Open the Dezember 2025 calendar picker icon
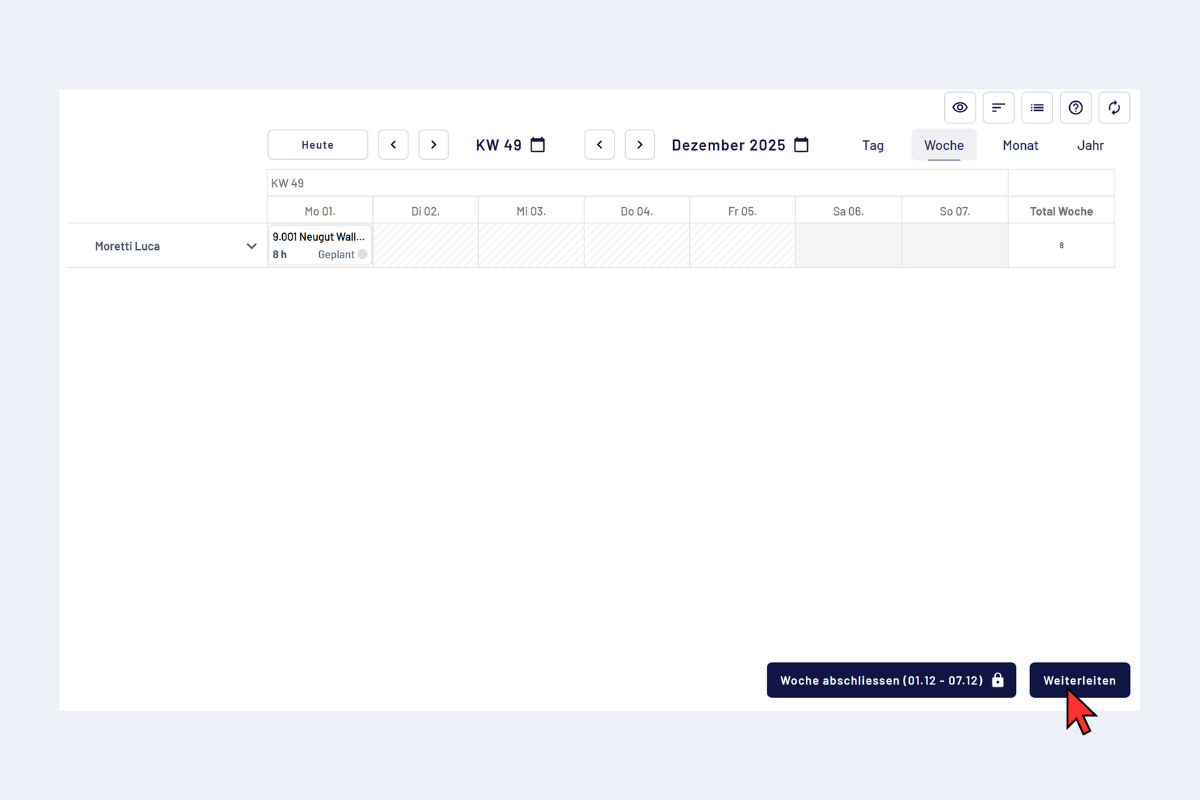 801,145
